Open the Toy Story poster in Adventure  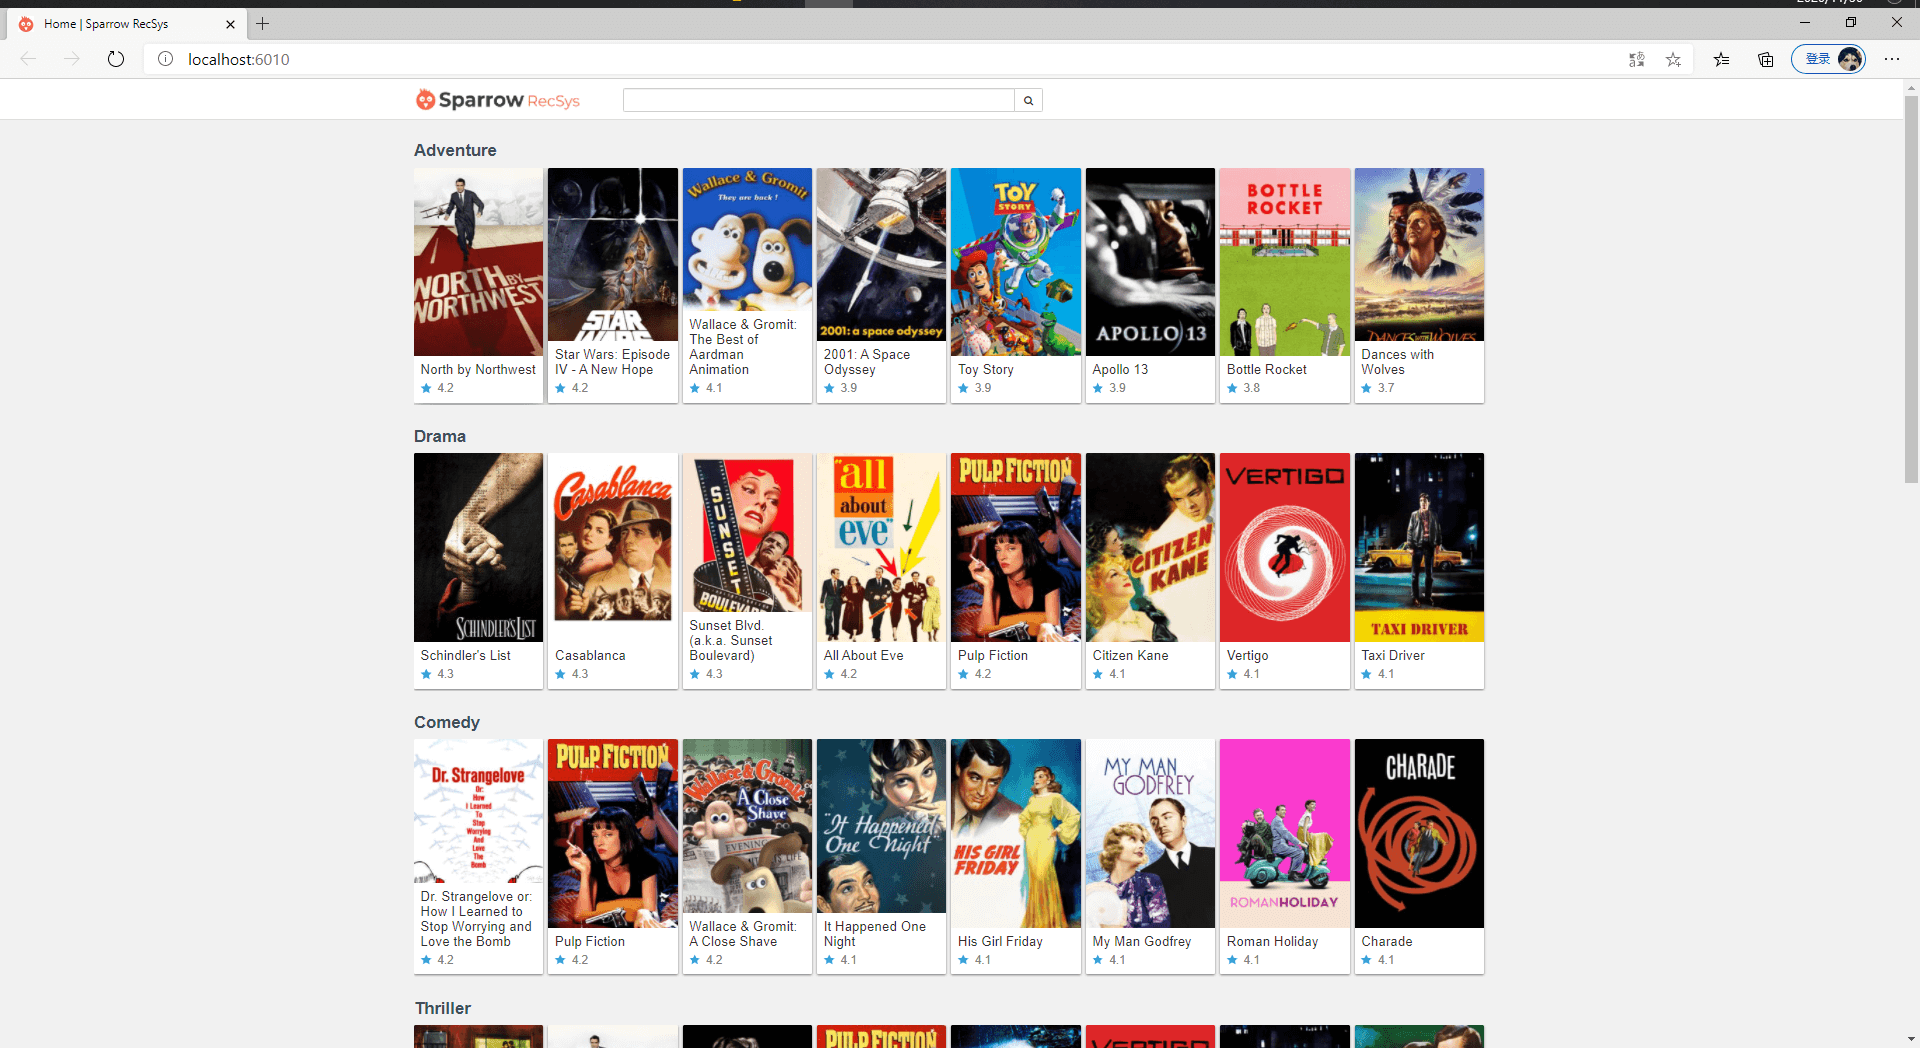(x=1016, y=262)
